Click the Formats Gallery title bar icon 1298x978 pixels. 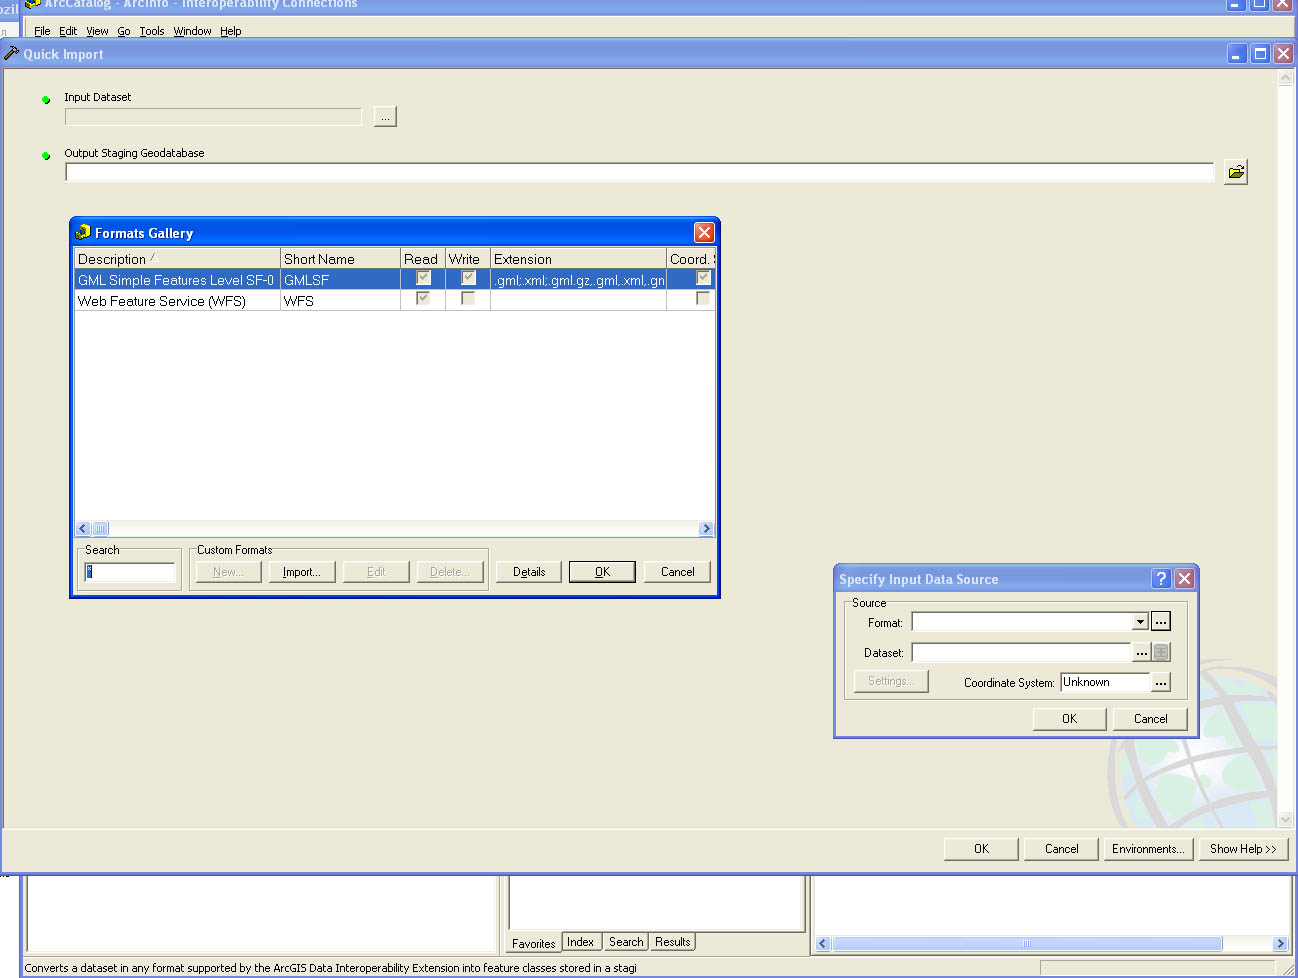(83, 232)
